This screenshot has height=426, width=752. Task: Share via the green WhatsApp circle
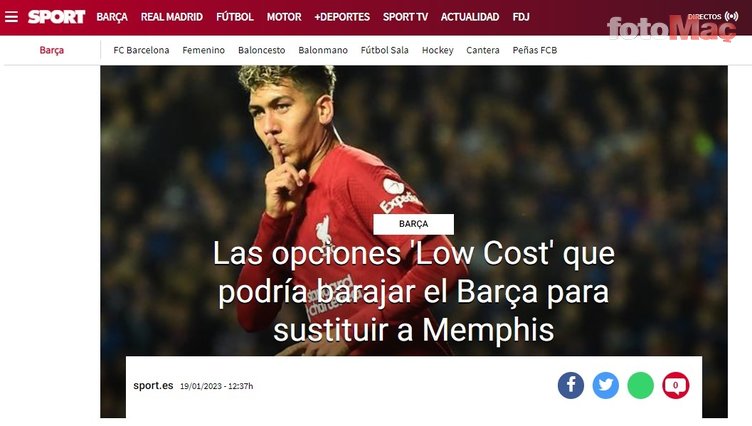641,385
